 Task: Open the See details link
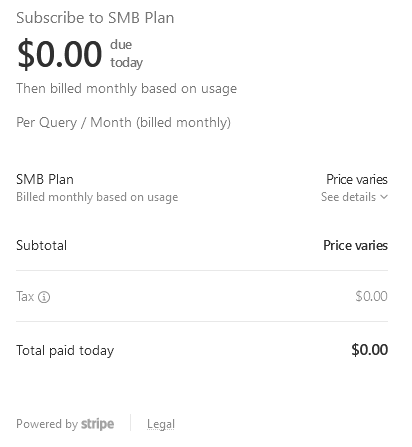[348, 197]
